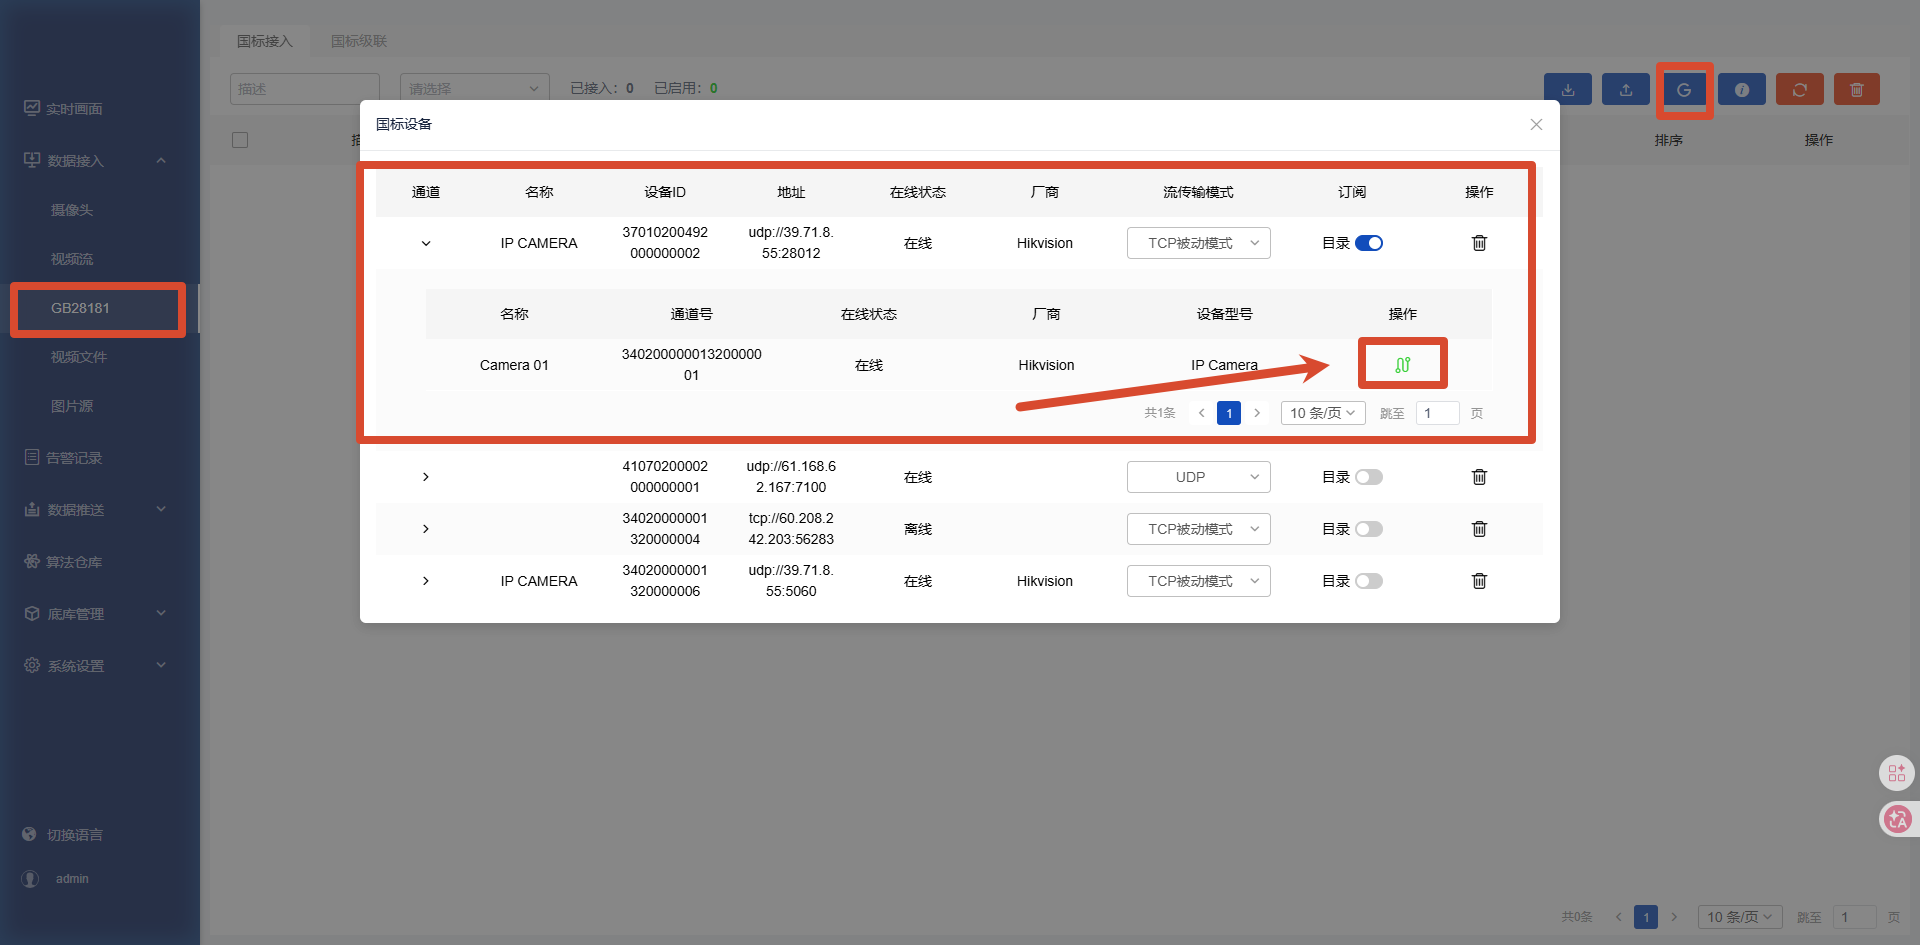Click the bottom-right 跳至 page input
Image resolution: width=1920 pixels, height=945 pixels.
[1855, 917]
